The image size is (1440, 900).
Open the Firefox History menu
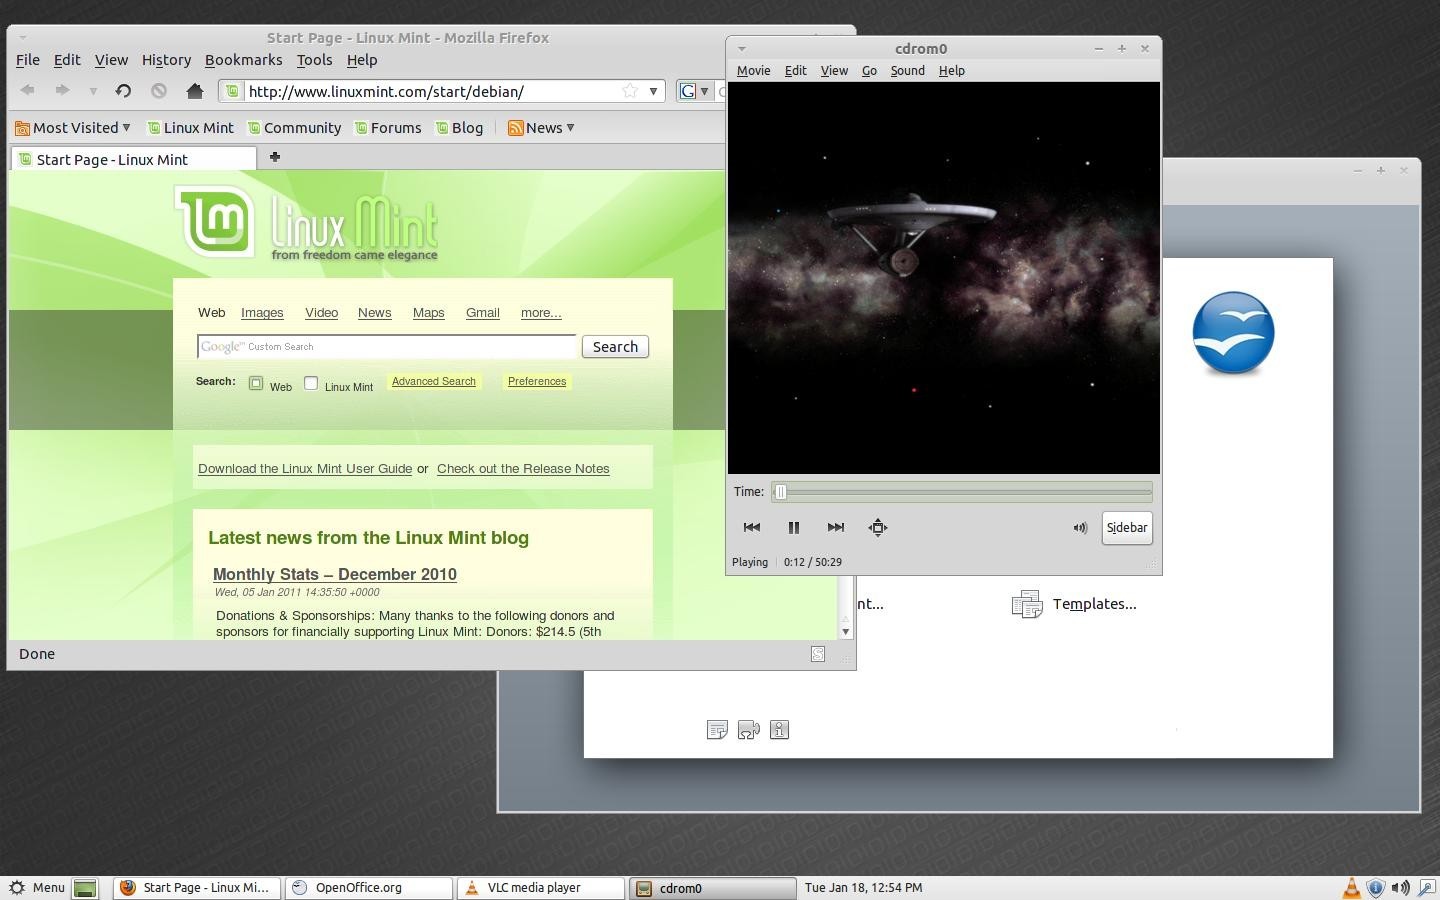click(166, 60)
